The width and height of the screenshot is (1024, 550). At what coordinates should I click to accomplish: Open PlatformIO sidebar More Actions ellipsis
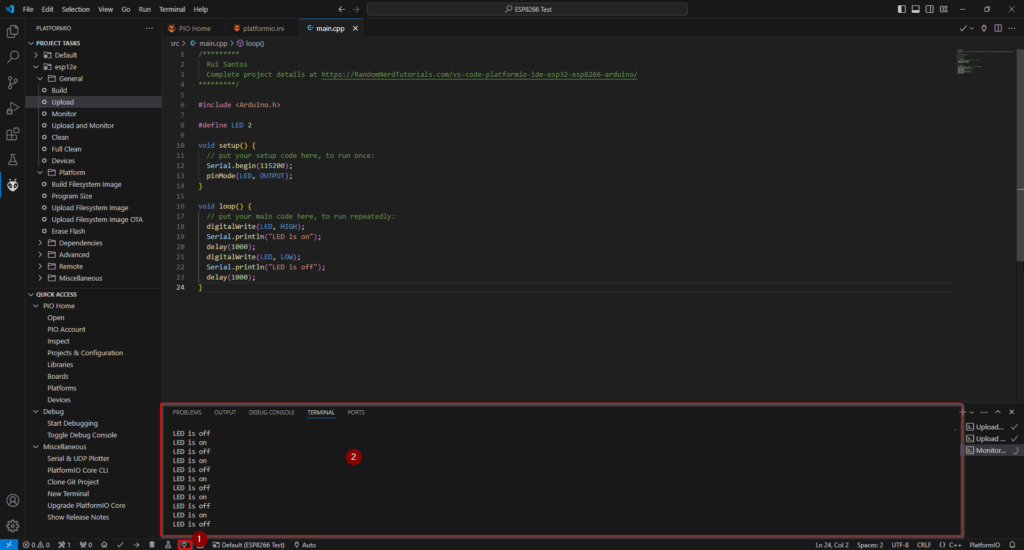pyautogui.click(x=150, y=29)
